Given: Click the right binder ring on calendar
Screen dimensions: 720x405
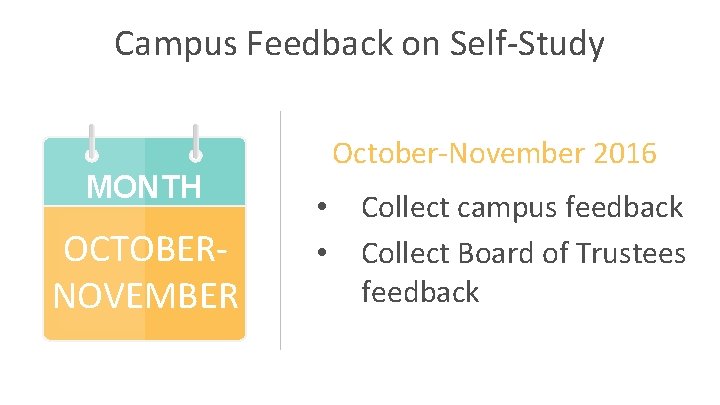Looking at the screenshot, I should point(196,143).
